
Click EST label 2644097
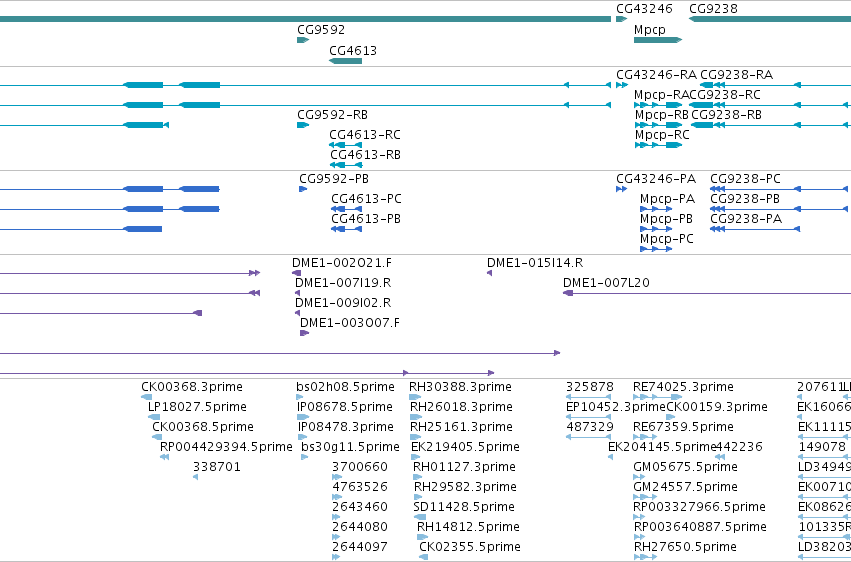coord(360,547)
